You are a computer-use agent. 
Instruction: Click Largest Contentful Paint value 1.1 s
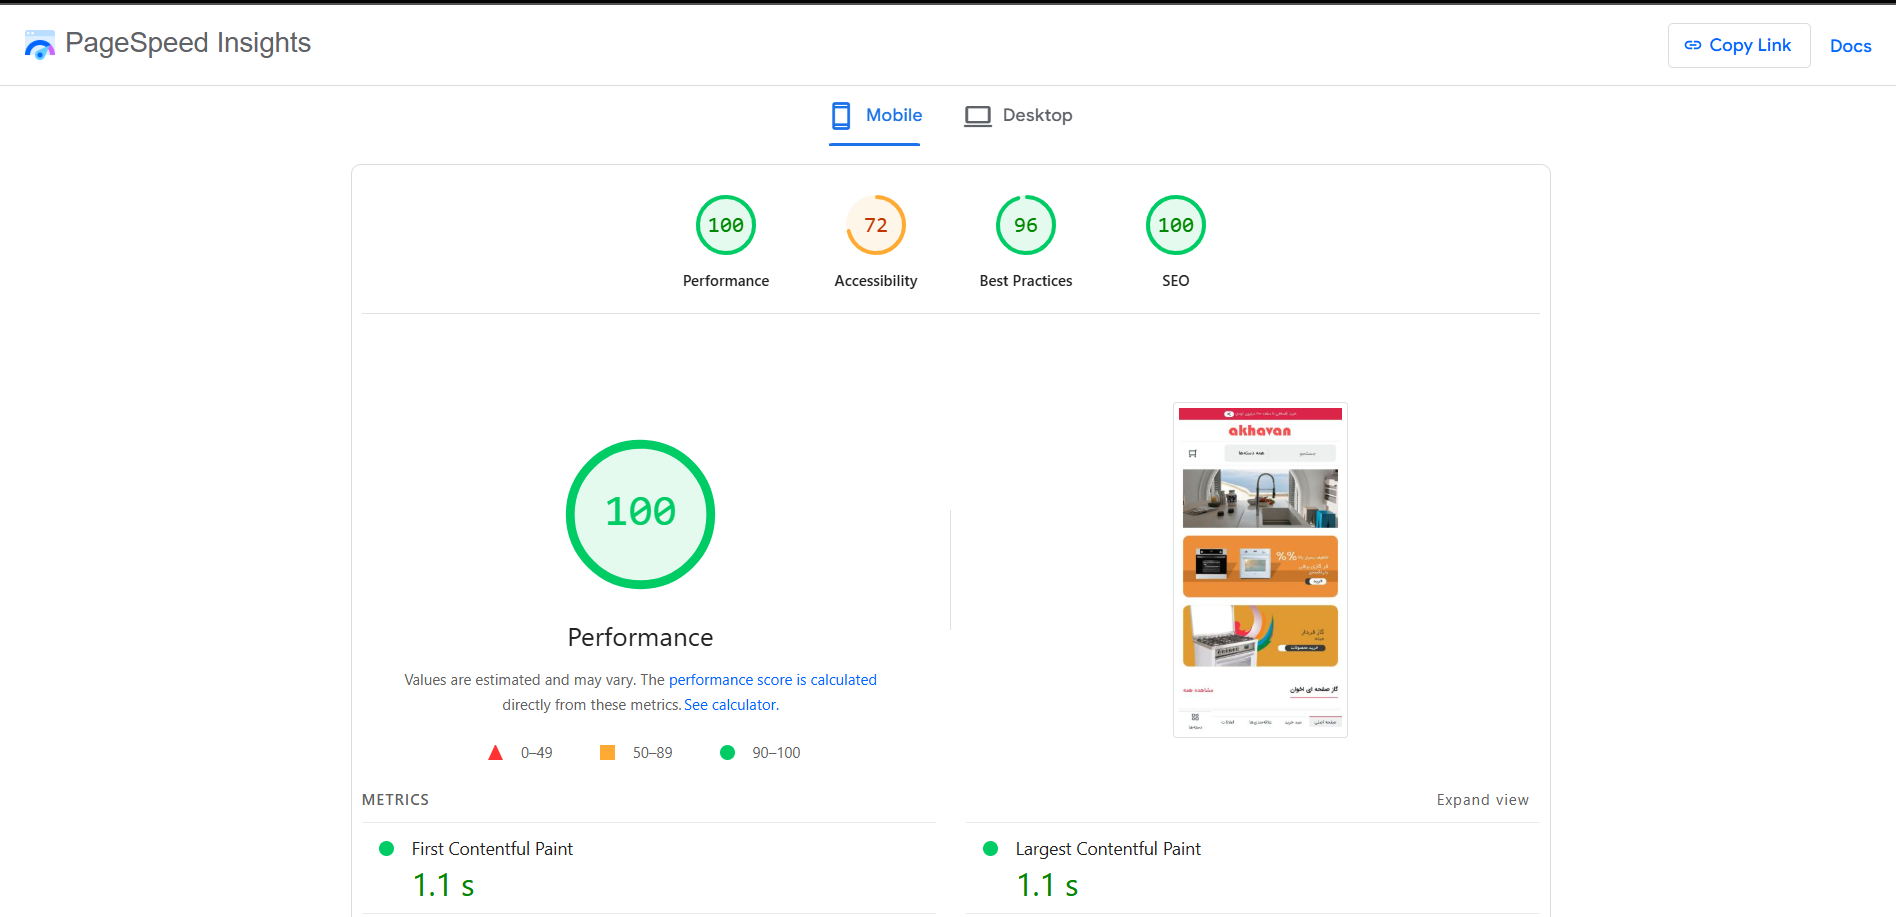pyautogui.click(x=1048, y=886)
